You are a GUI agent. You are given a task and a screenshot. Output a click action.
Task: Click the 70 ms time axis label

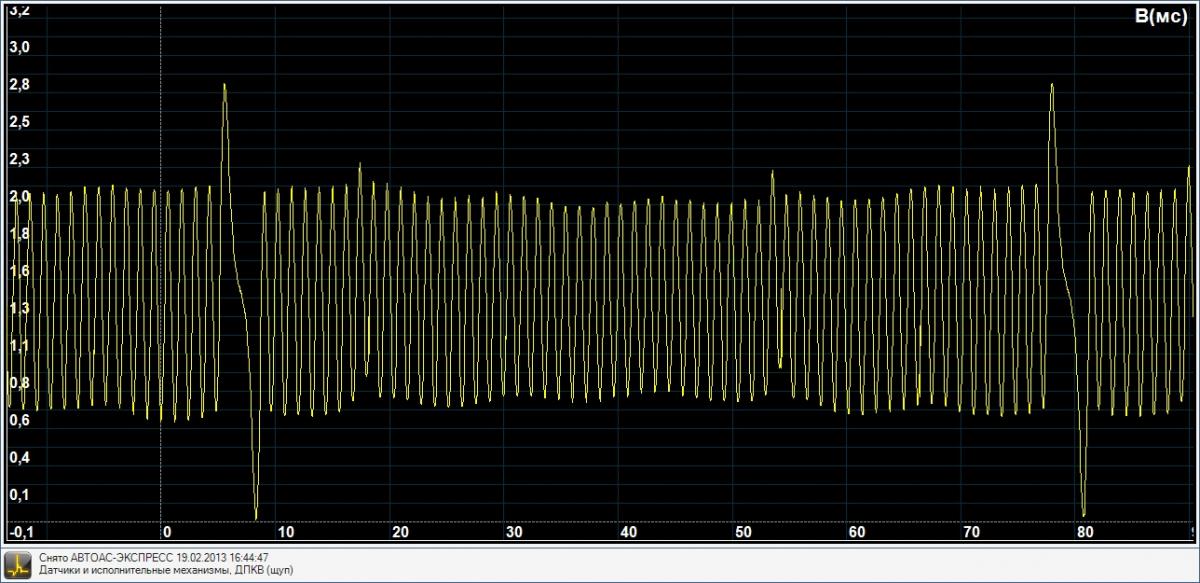970,532
